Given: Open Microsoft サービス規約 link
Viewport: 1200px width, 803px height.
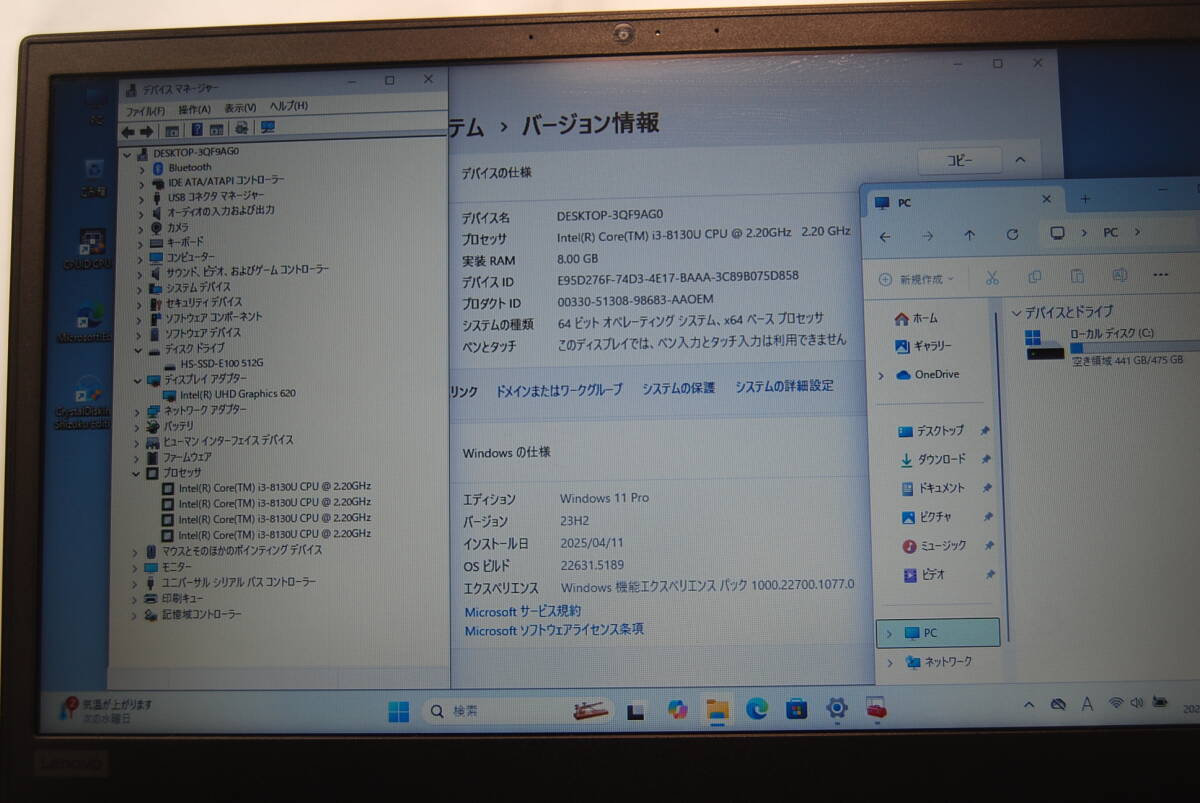Looking at the screenshot, I should (522, 611).
